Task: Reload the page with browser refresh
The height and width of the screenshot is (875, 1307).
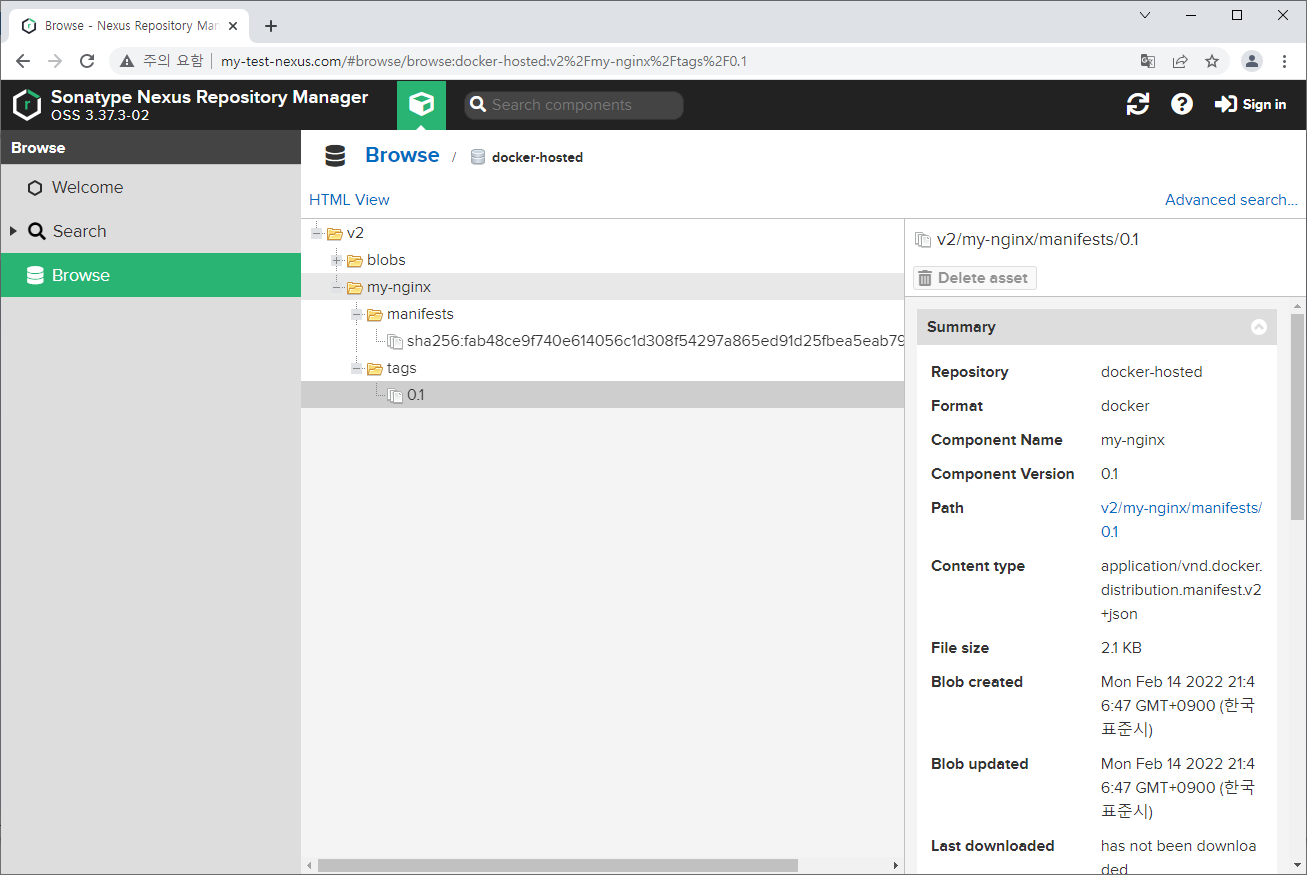Action: tap(87, 61)
